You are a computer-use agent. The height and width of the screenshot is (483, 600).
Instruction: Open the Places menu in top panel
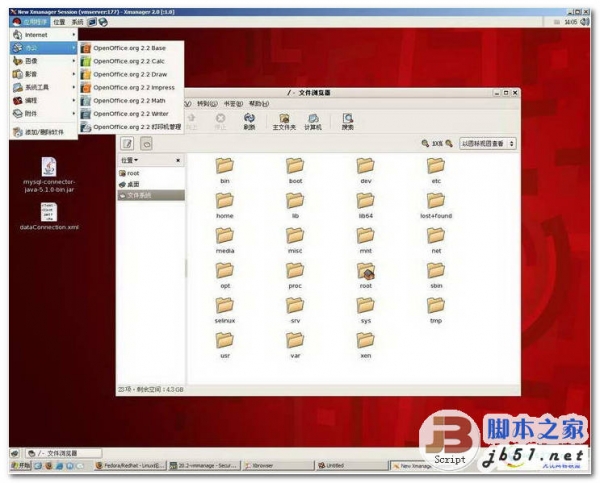pos(59,22)
